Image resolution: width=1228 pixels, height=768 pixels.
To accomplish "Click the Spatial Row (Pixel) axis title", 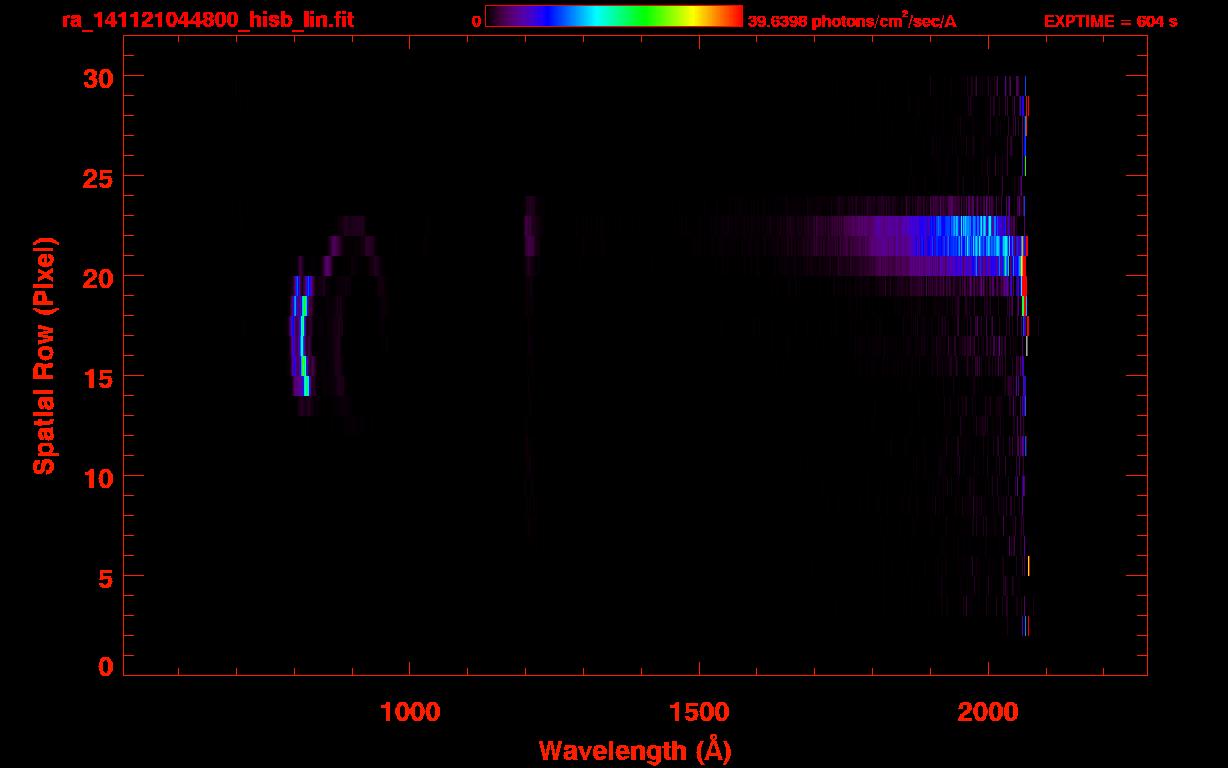I will point(43,355).
